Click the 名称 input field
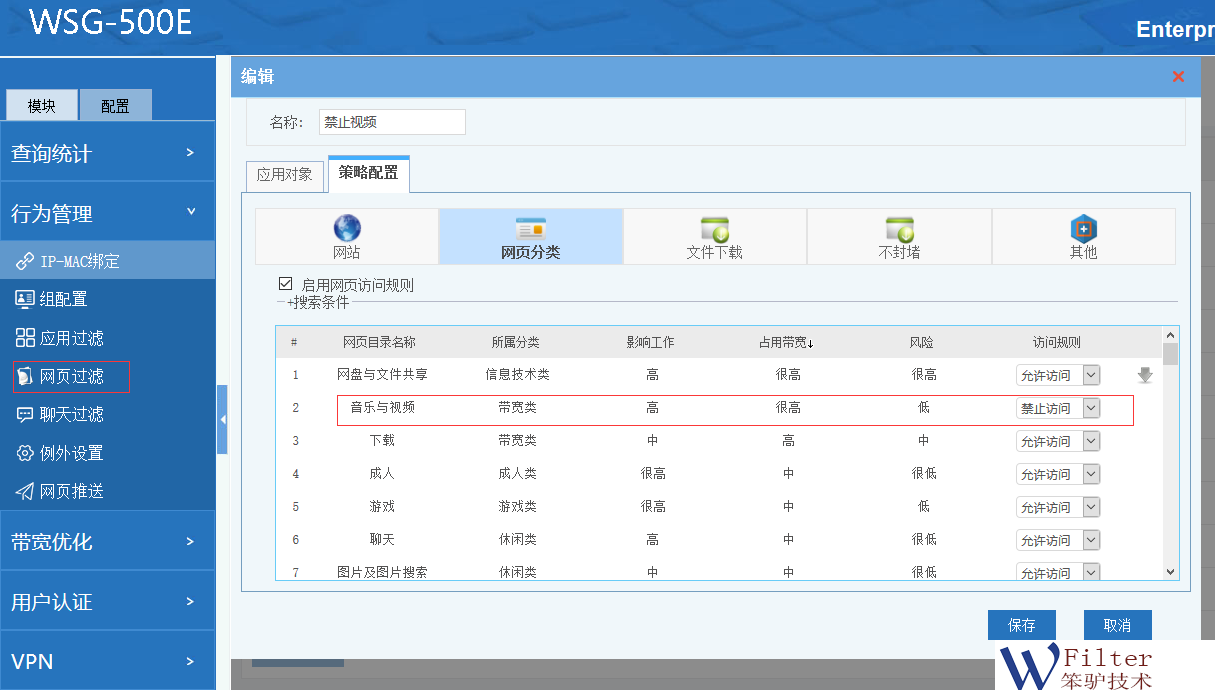Screen dimensions: 1215x690 (392, 122)
